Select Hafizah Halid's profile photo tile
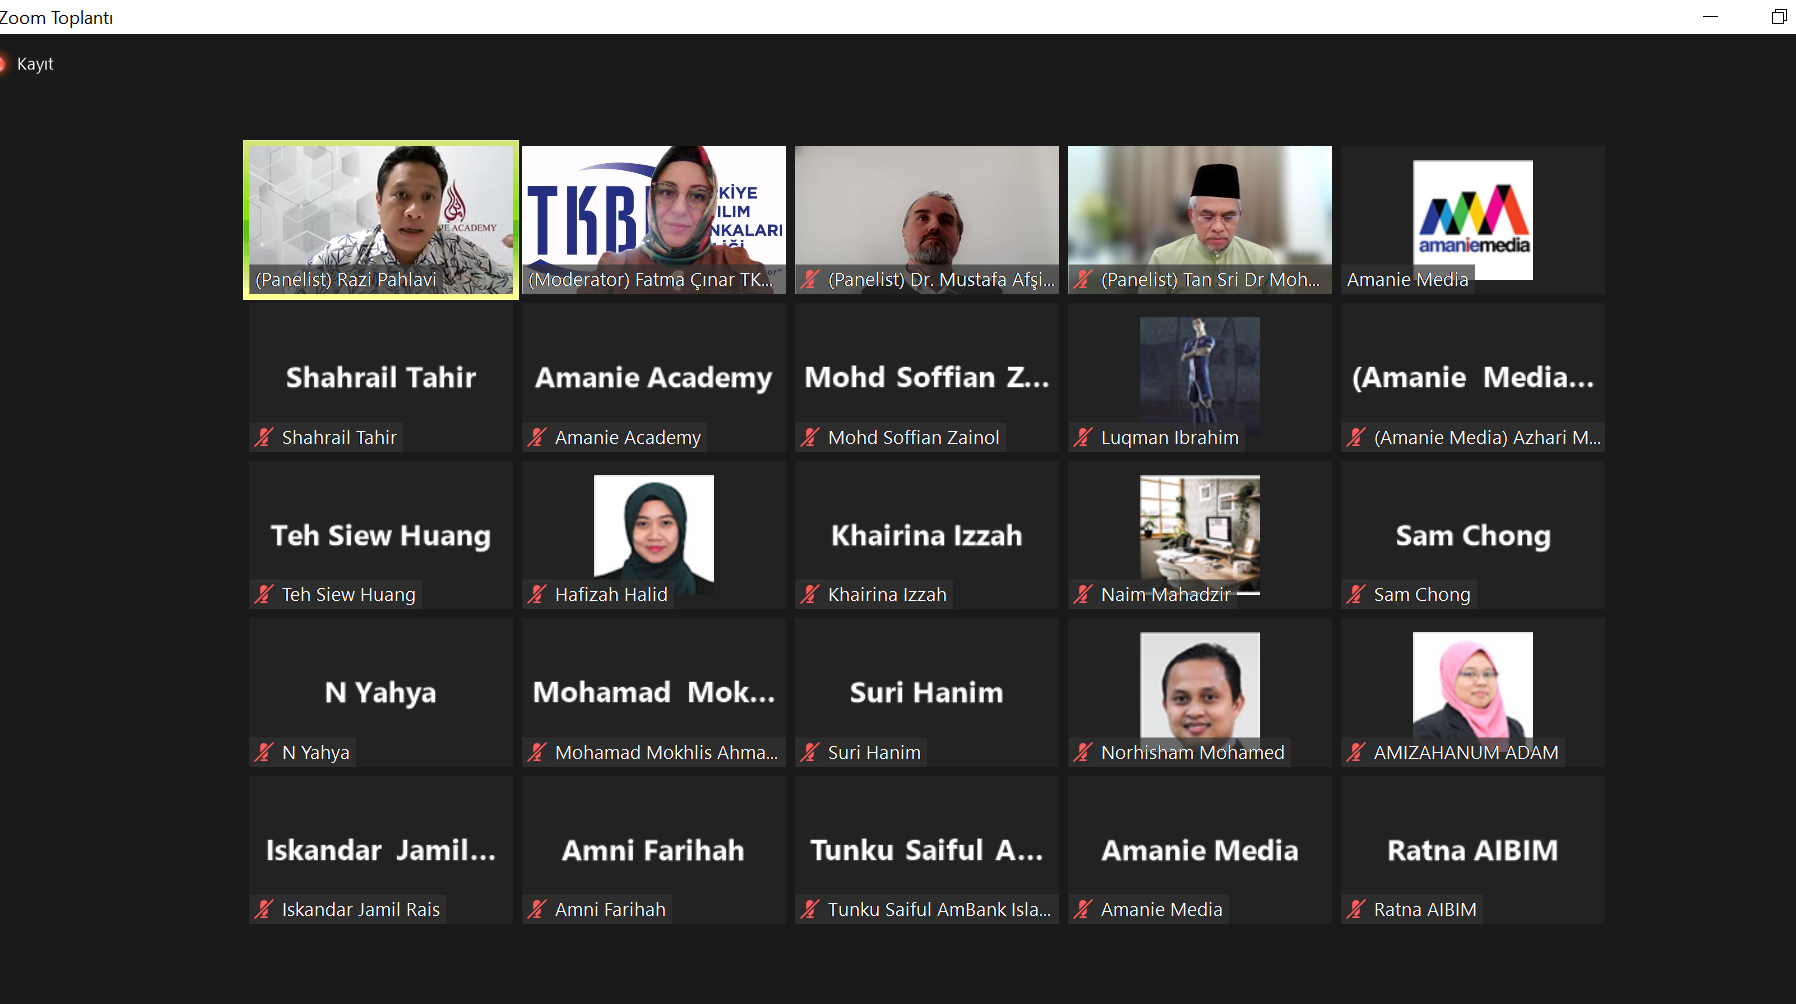This screenshot has height=1004, width=1796. [x=654, y=535]
